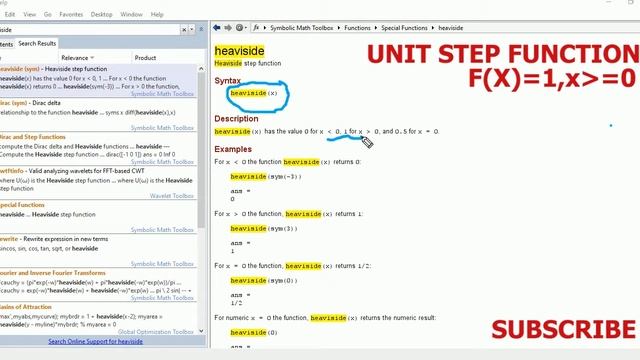Open the Desktop menu

click(x=101, y=14)
